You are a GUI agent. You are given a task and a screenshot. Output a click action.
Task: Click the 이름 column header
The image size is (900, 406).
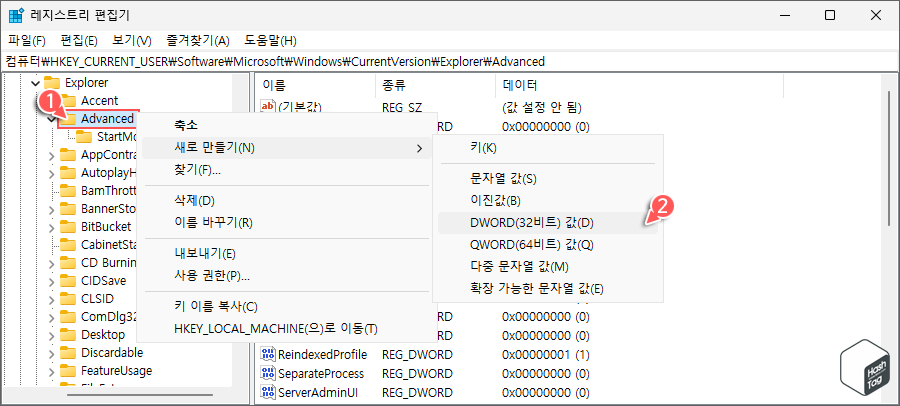pyautogui.click(x=316, y=86)
